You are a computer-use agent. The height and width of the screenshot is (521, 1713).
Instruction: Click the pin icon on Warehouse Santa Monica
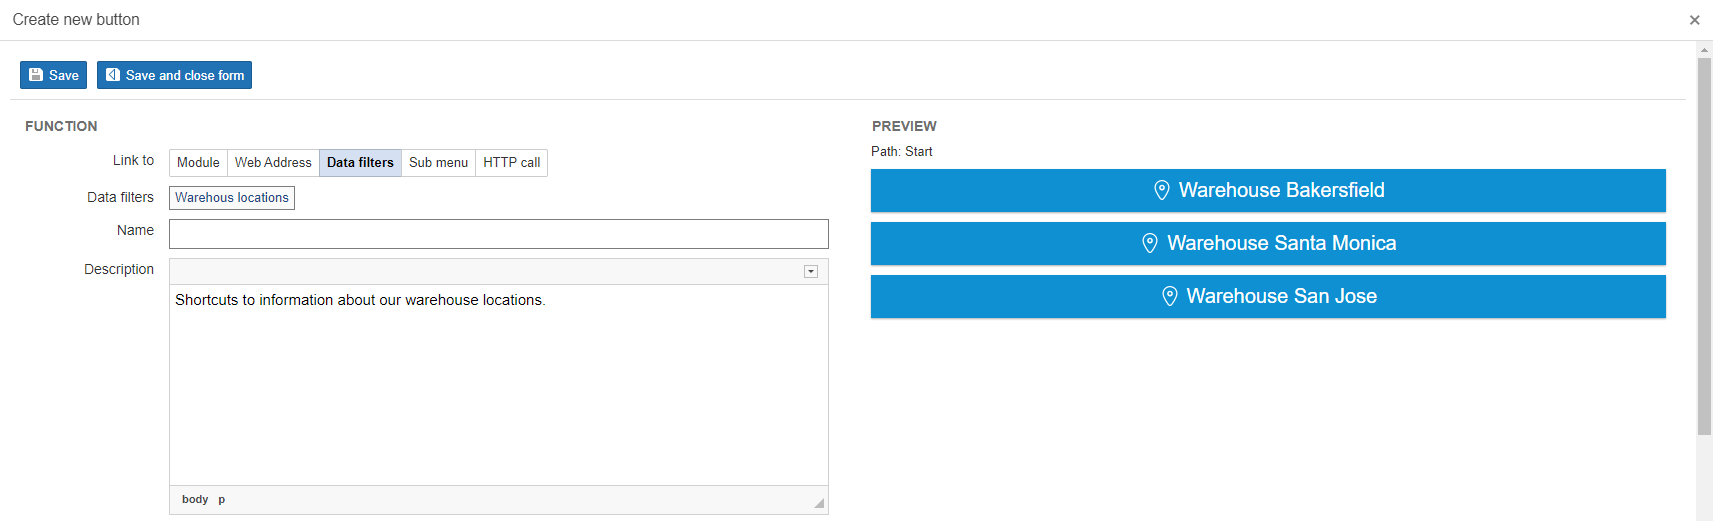[1150, 243]
